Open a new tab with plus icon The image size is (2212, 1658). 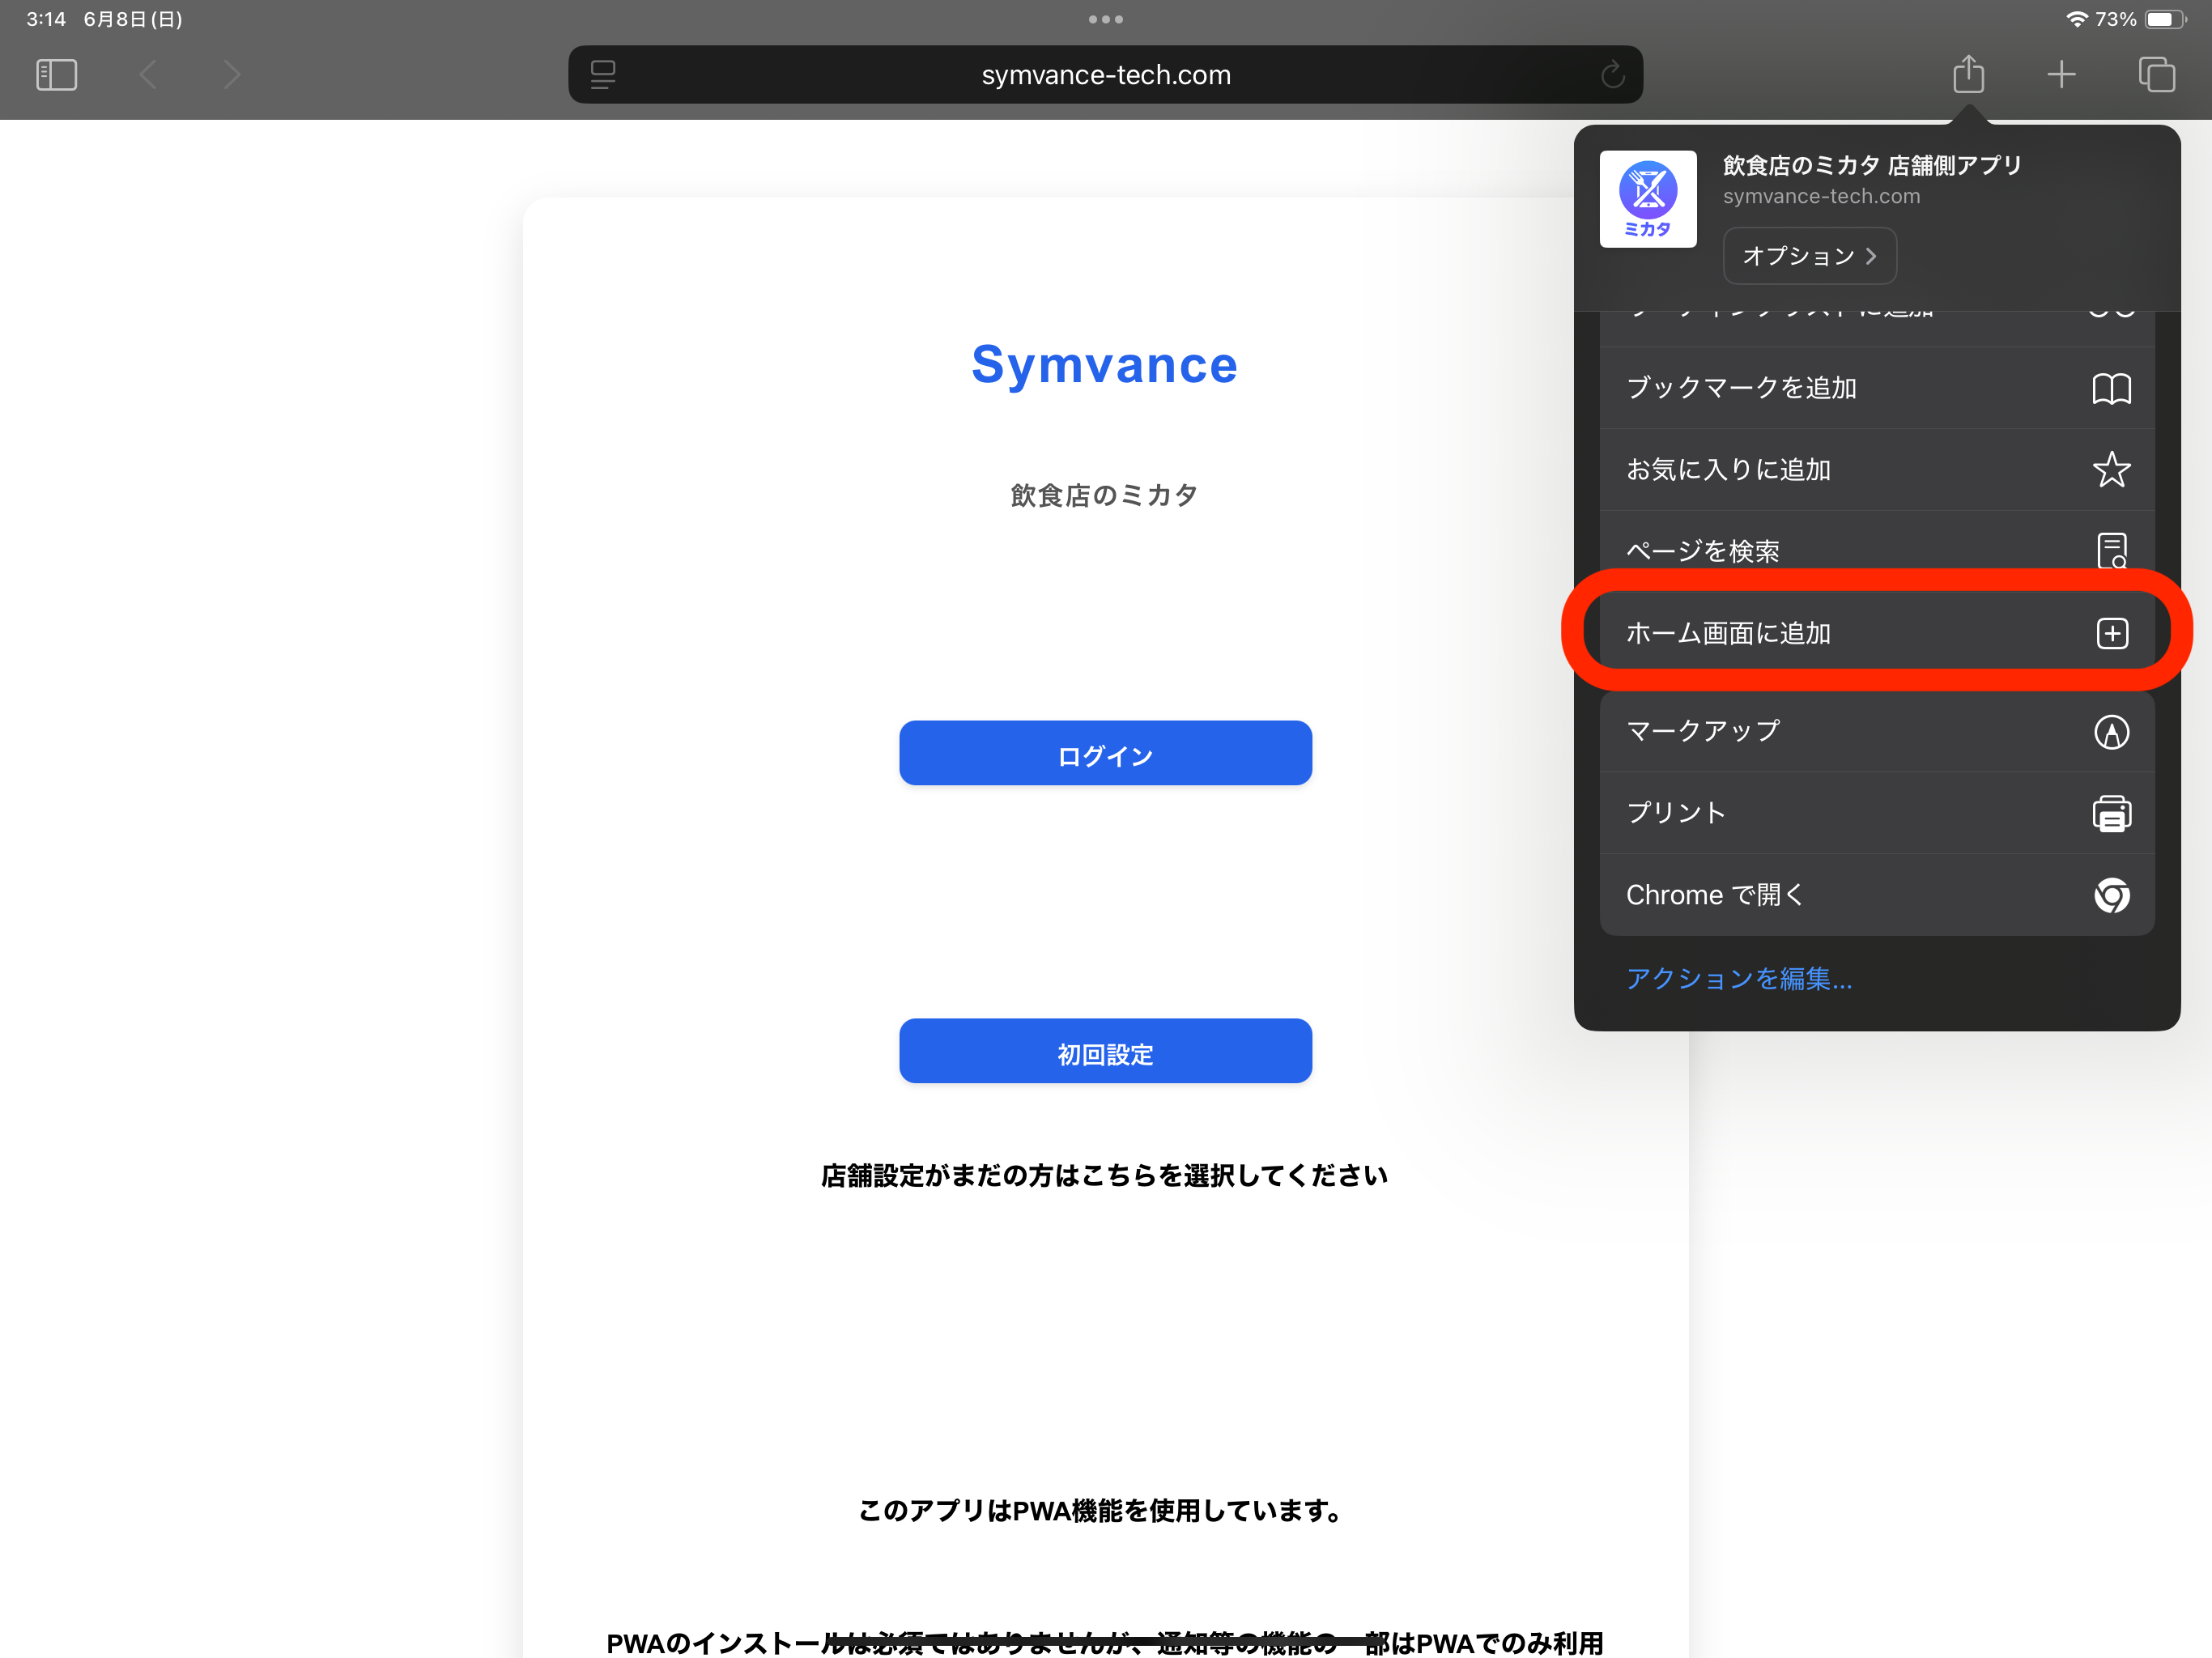pos(2061,74)
